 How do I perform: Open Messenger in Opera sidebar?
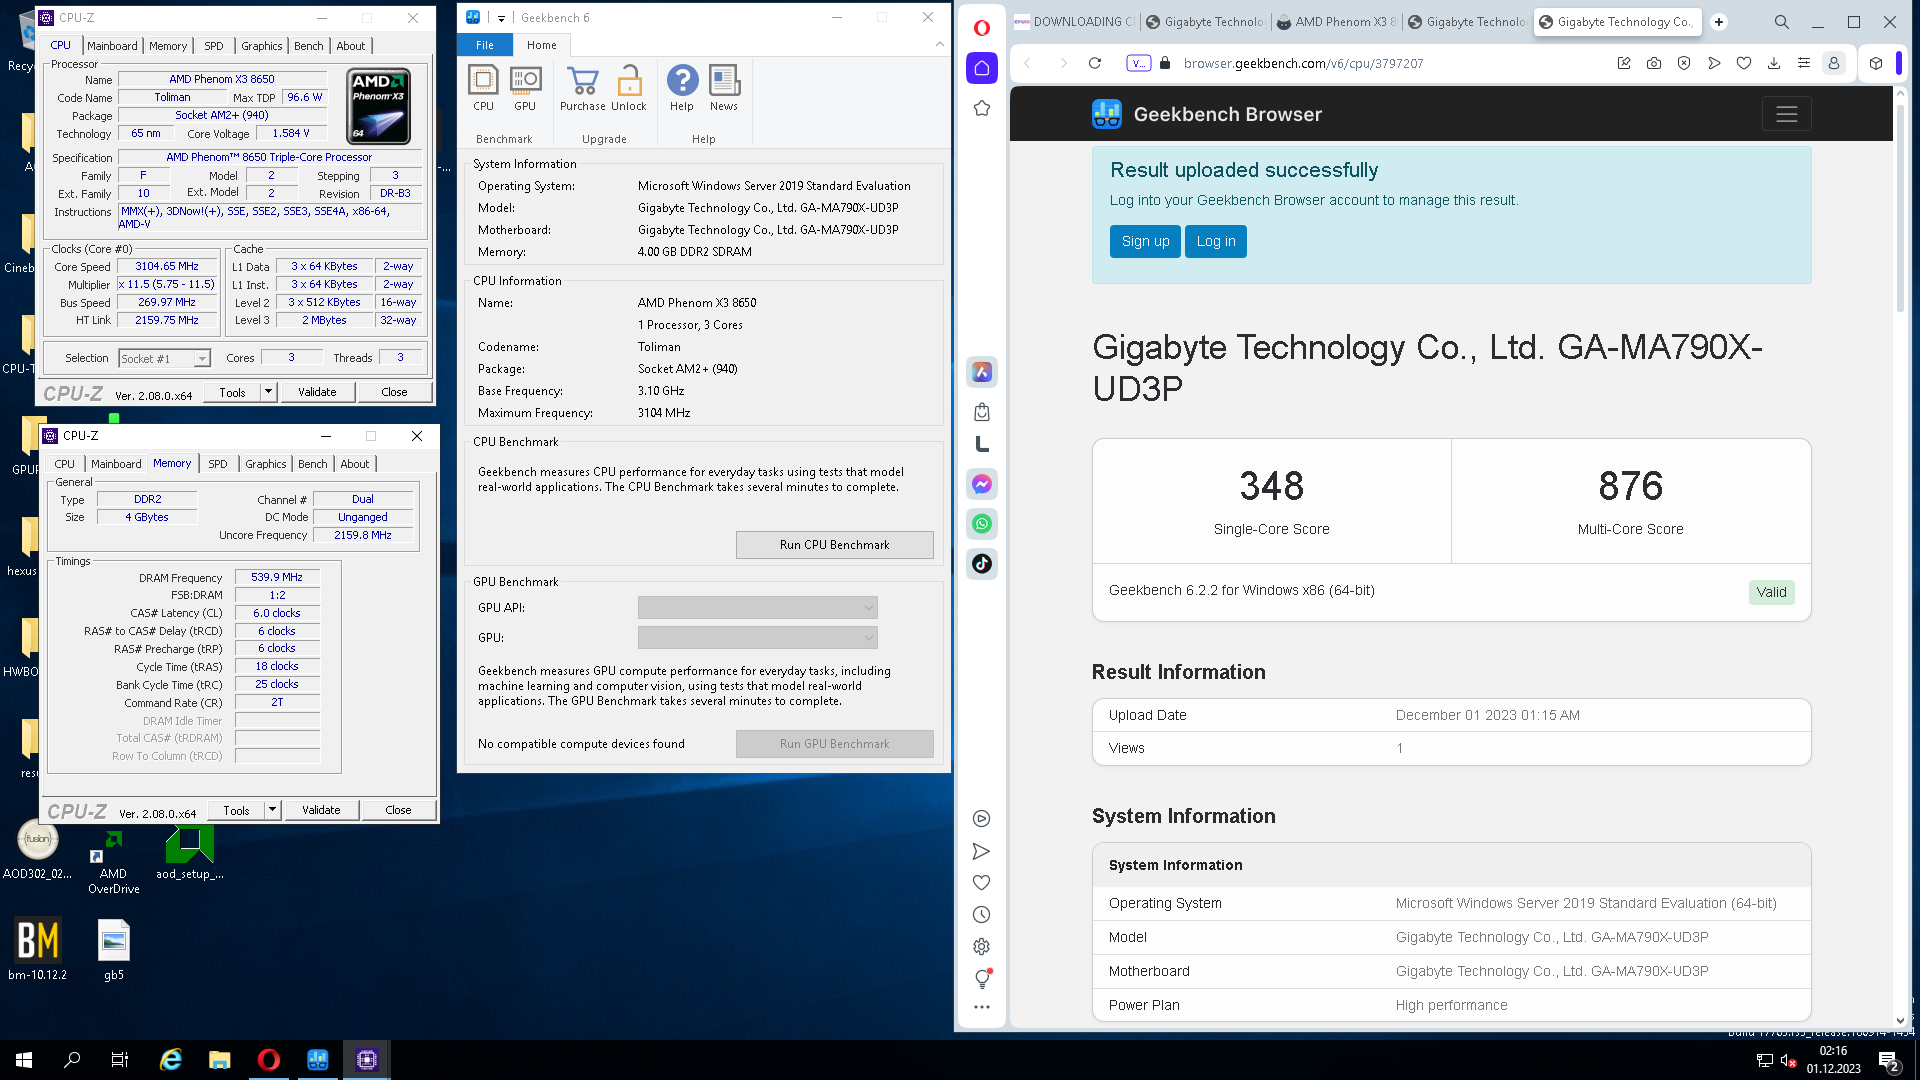tap(982, 484)
